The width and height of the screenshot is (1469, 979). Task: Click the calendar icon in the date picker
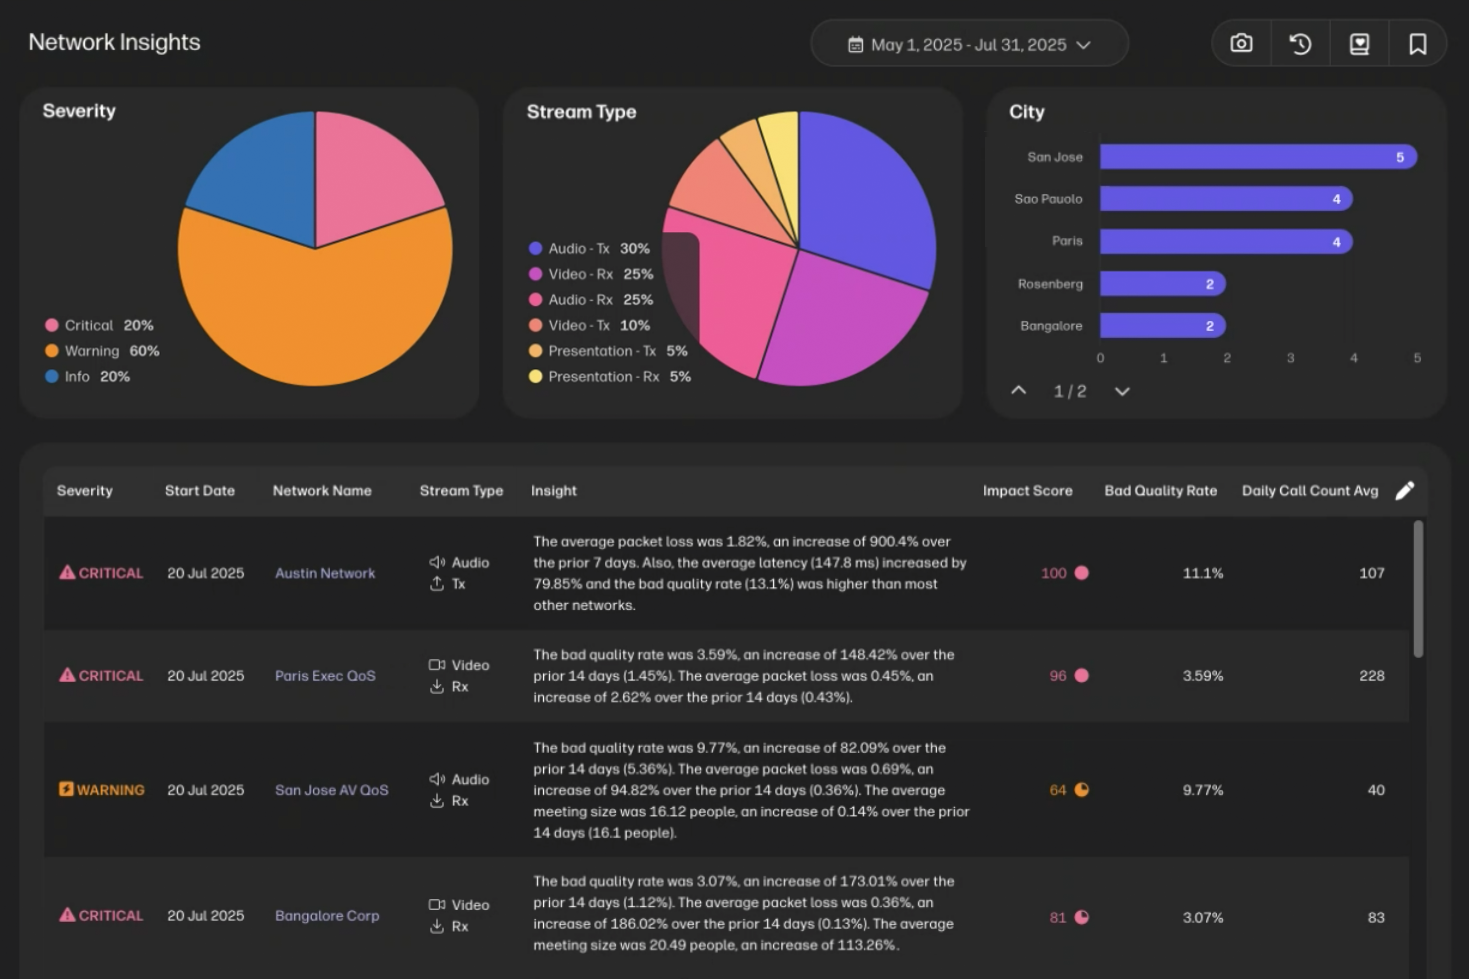point(855,44)
